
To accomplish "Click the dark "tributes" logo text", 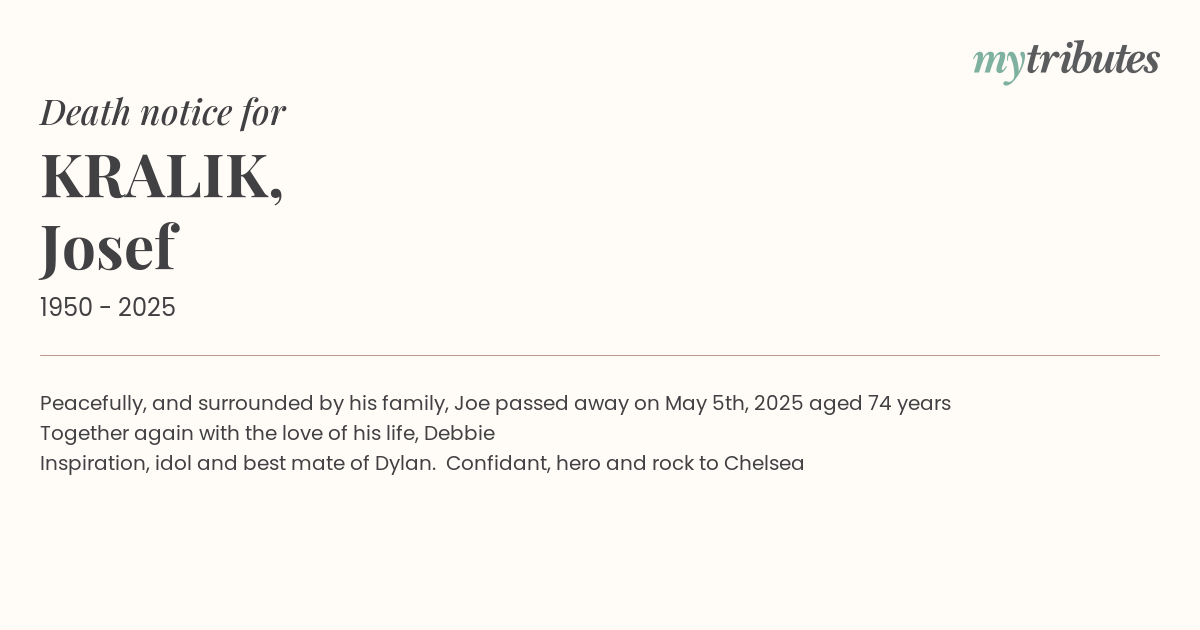I will point(1093,59).
